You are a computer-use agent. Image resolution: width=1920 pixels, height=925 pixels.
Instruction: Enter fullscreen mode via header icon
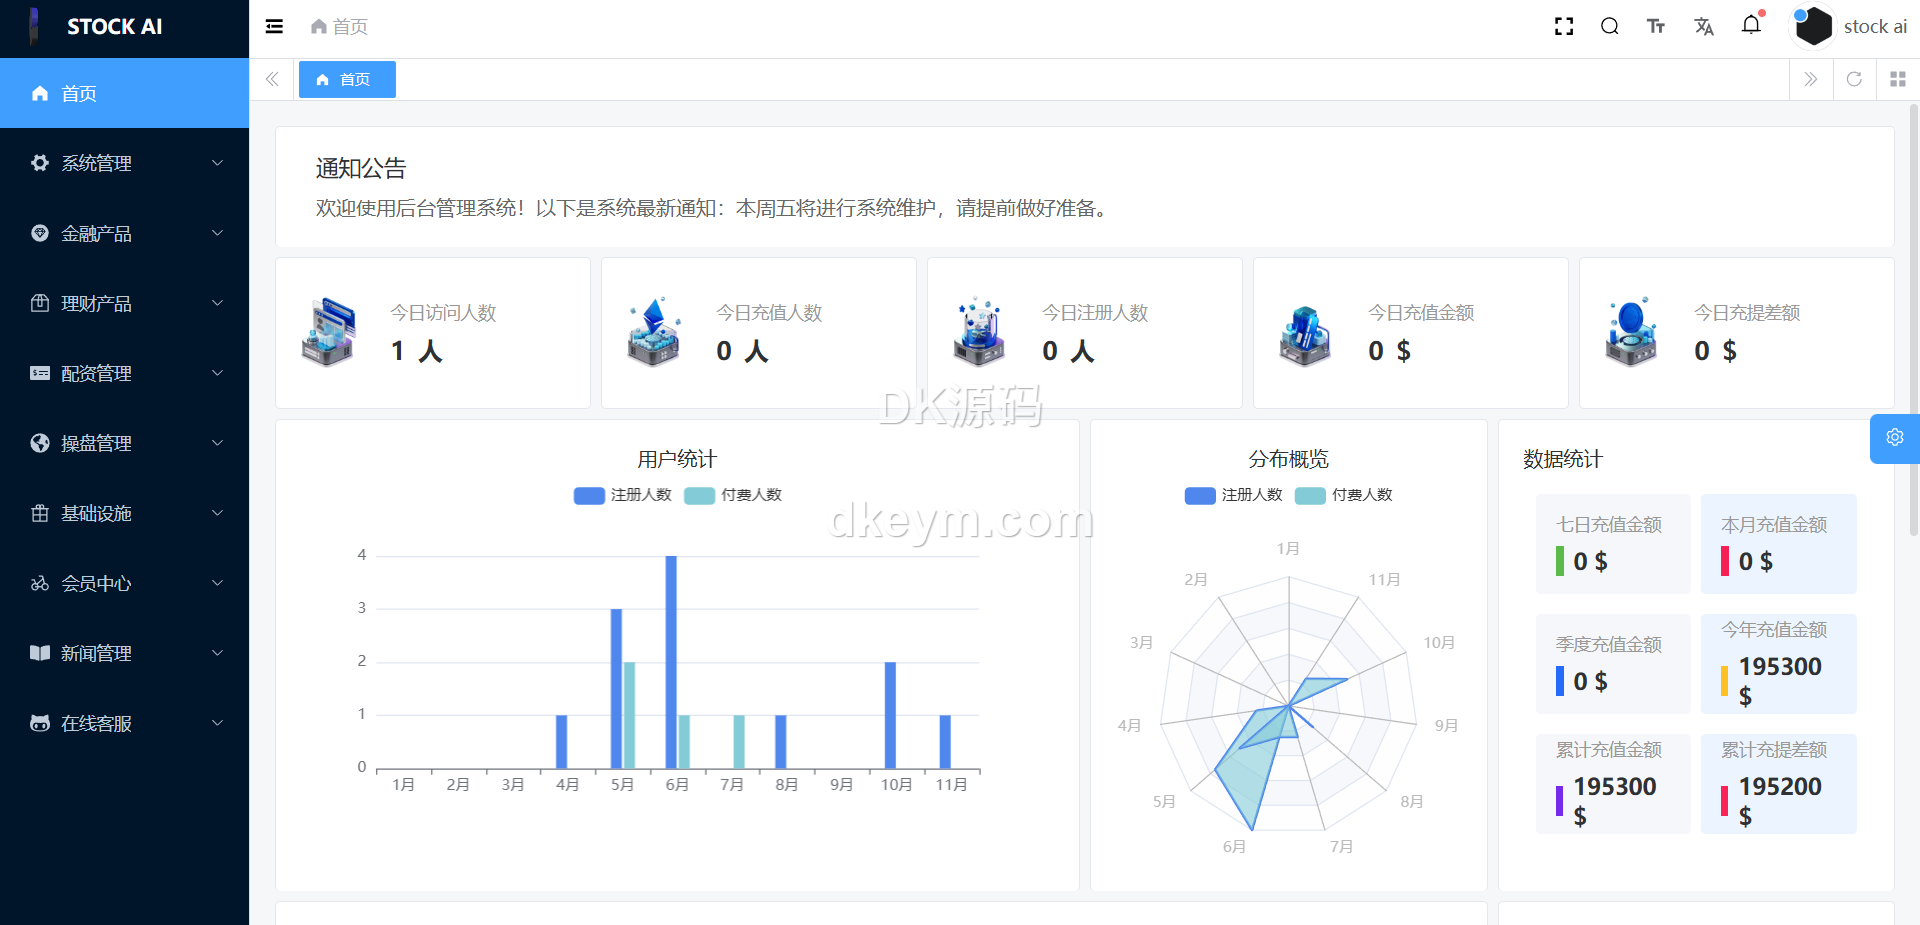pos(1564,27)
